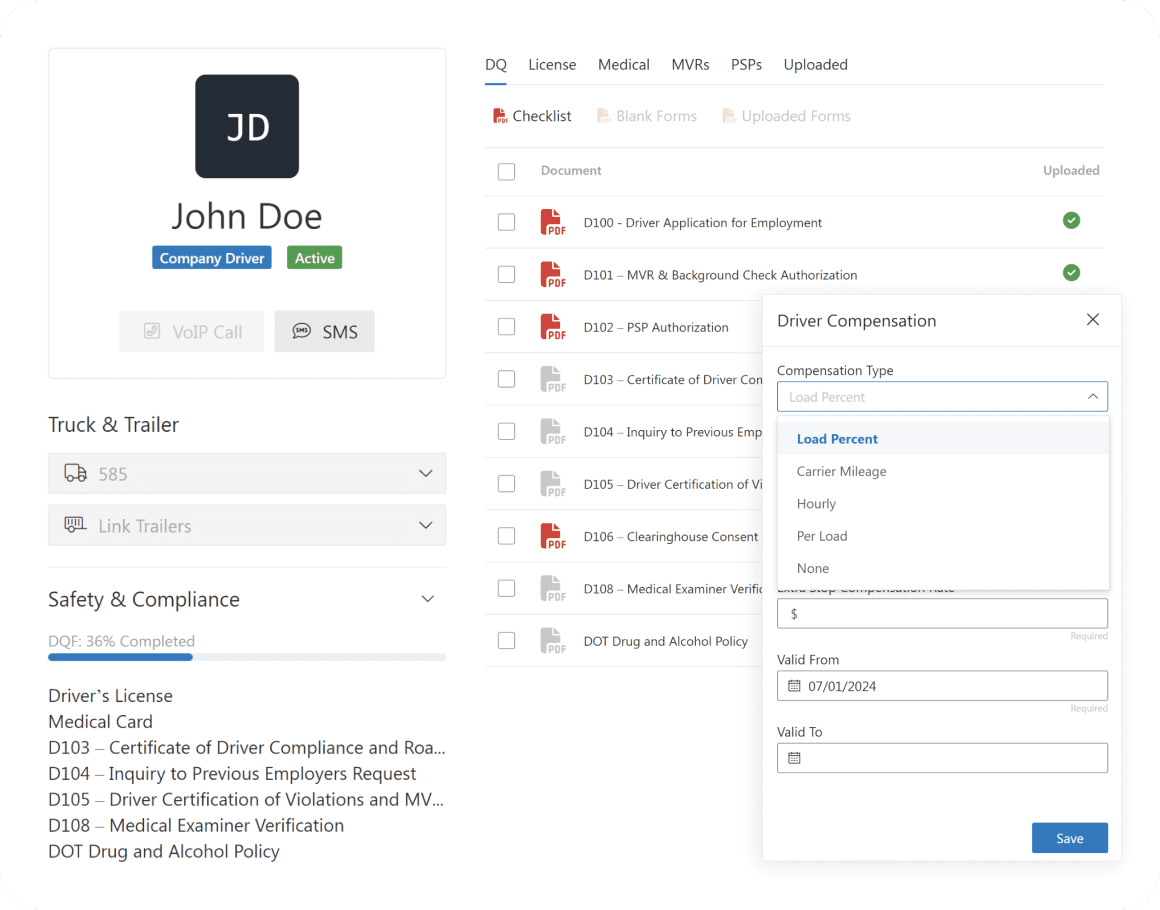Switch to the Uploaded tab
This screenshot has width=1160, height=910.
[815, 64]
